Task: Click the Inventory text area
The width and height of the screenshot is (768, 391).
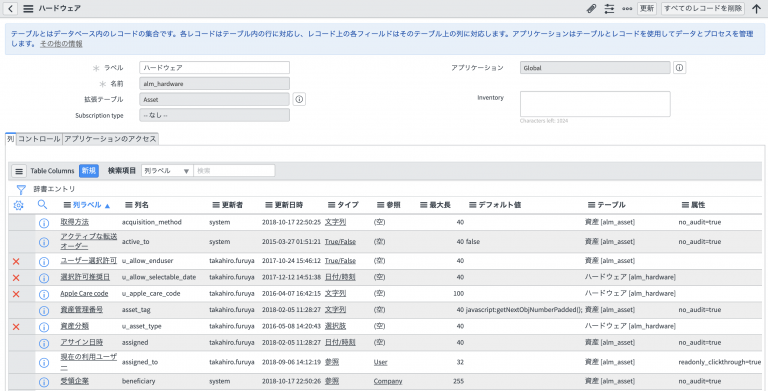Action: pos(595,104)
